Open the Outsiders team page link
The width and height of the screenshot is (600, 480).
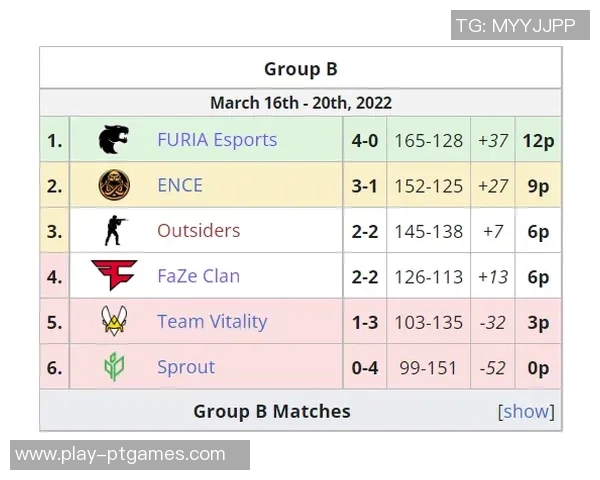pos(199,231)
